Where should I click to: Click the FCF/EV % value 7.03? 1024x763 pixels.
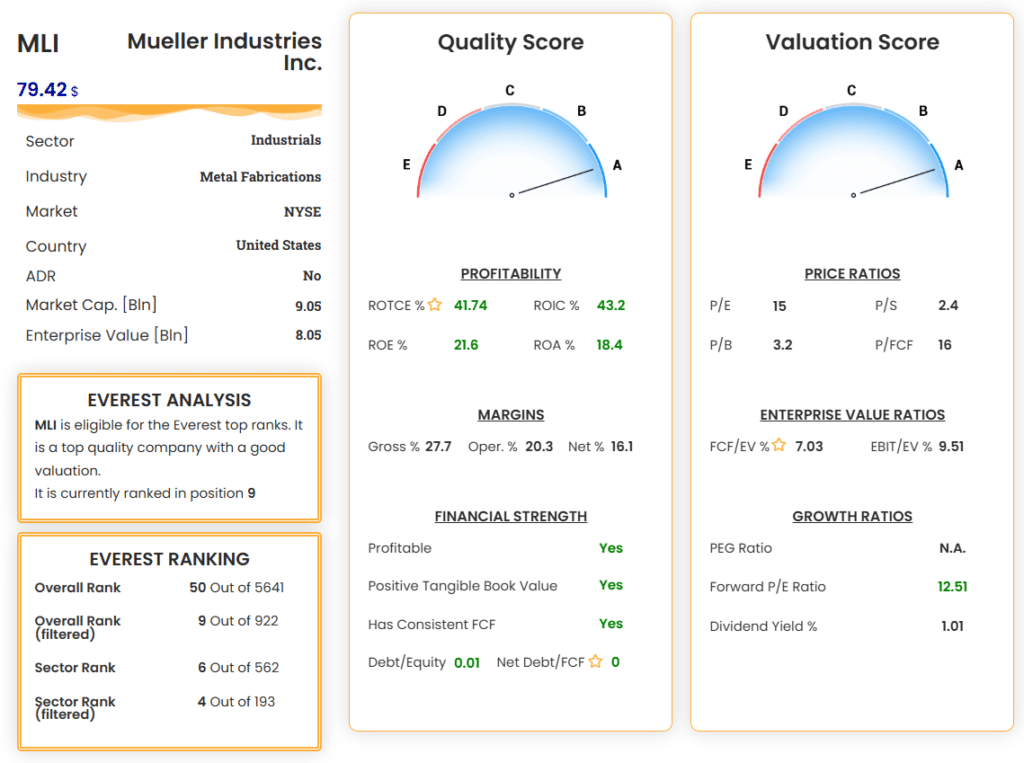809,446
